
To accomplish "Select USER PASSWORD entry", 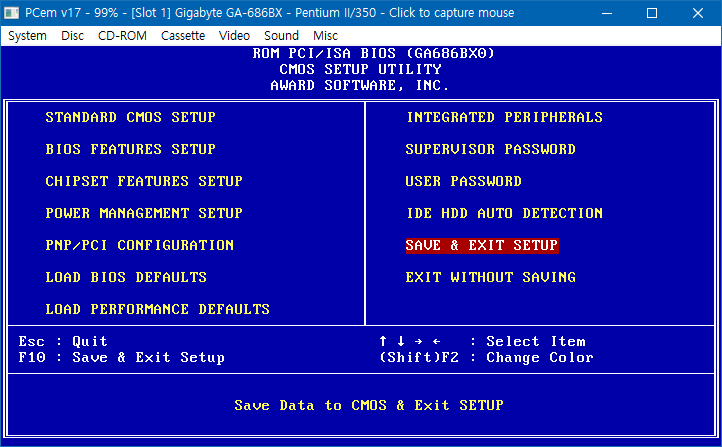I will tap(463, 181).
